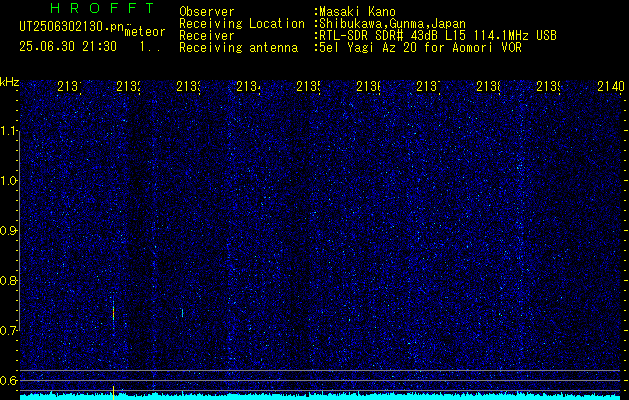Viewport: 629px width, 400px height.
Task: Click the small cyan echo near 2133
Action: pyautogui.click(x=183, y=313)
